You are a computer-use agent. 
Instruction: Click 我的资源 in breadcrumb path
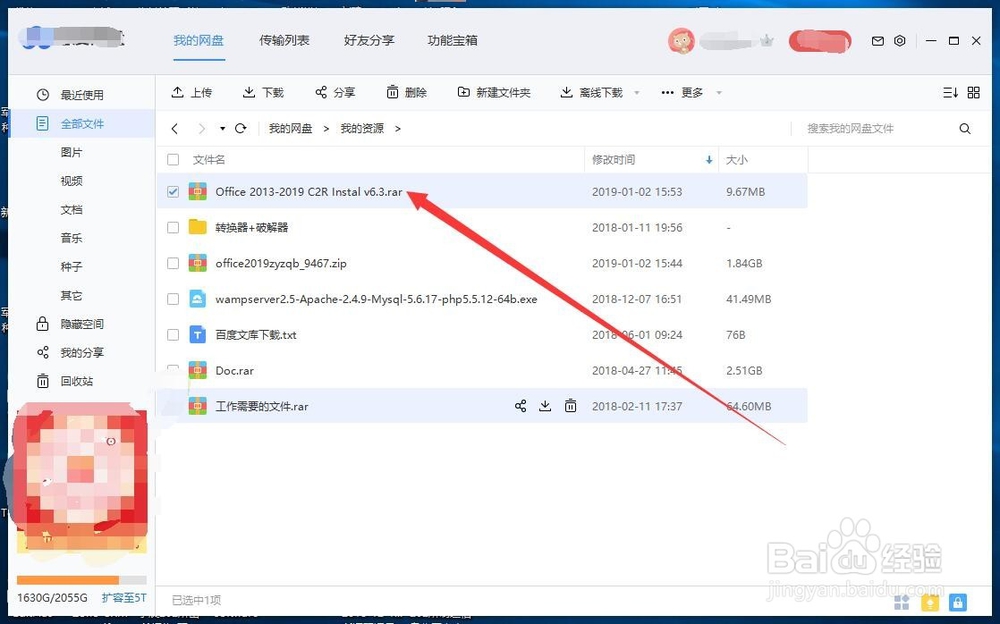pyautogui.click(x=362, y=129)
